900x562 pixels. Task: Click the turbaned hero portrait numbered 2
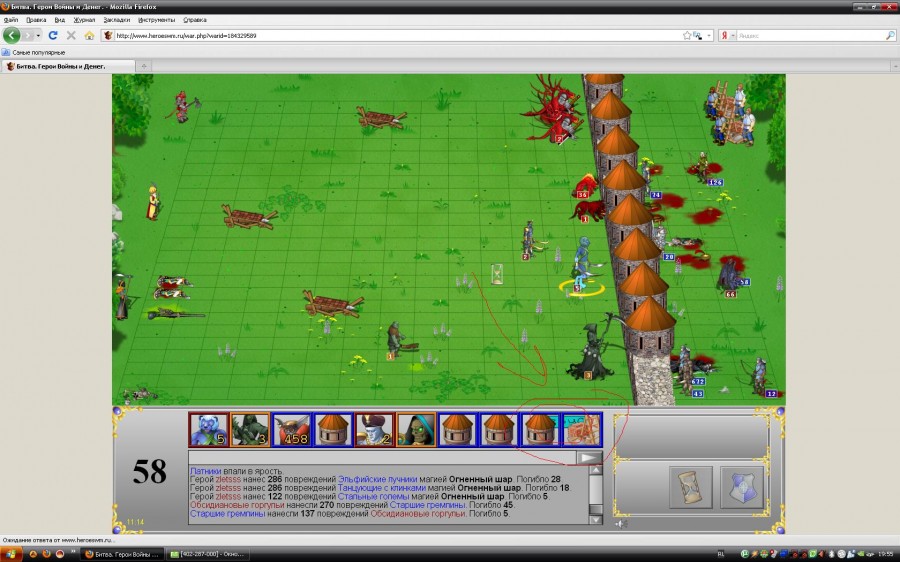click(374, 430)
